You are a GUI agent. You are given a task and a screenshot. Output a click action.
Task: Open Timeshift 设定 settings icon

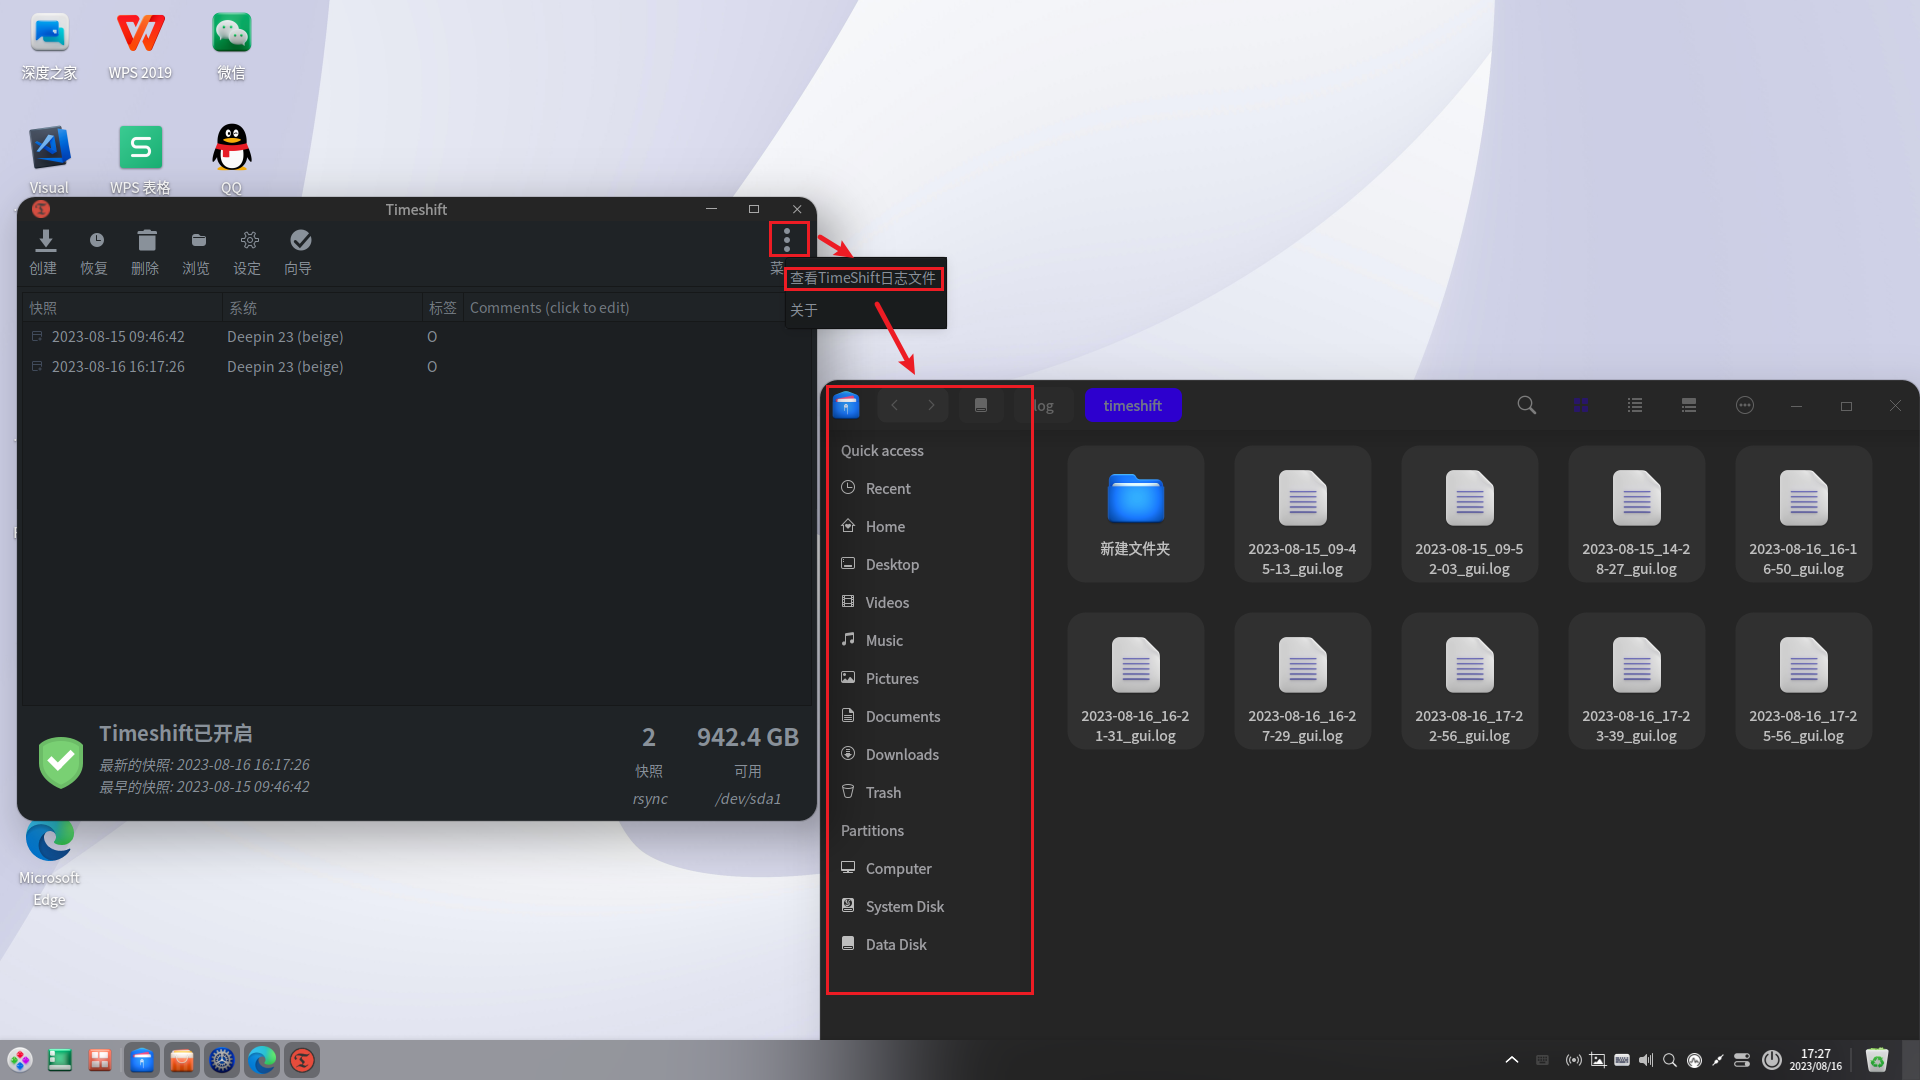pos(248,249)
